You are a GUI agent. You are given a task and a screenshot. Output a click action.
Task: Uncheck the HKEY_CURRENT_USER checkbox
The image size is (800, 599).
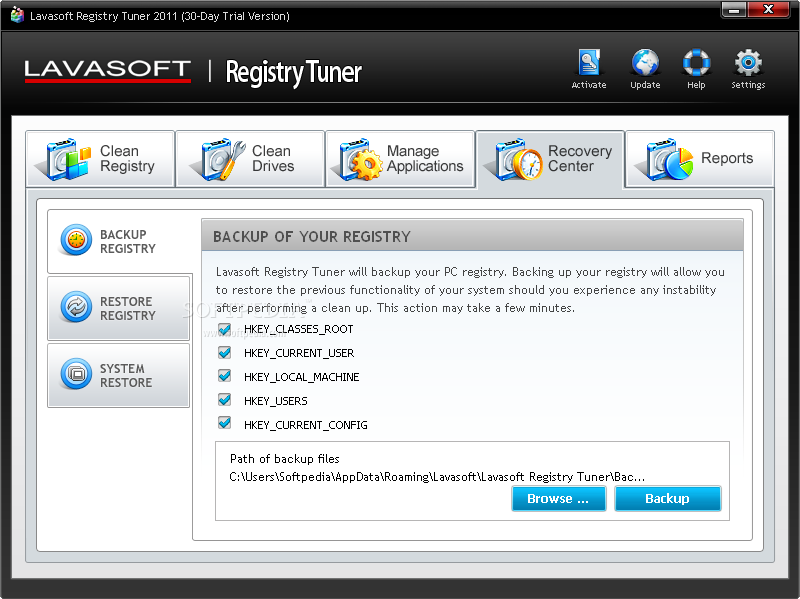pyautogui.click(x=224, y=353)
